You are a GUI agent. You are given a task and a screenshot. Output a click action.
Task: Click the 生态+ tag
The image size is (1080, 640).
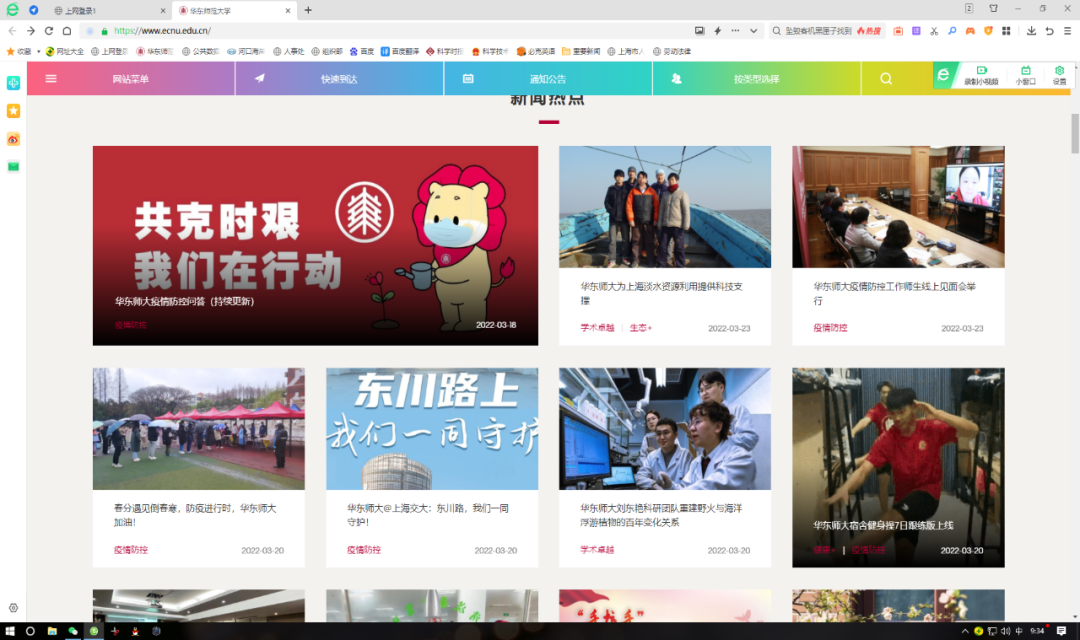tap(641, 328)
